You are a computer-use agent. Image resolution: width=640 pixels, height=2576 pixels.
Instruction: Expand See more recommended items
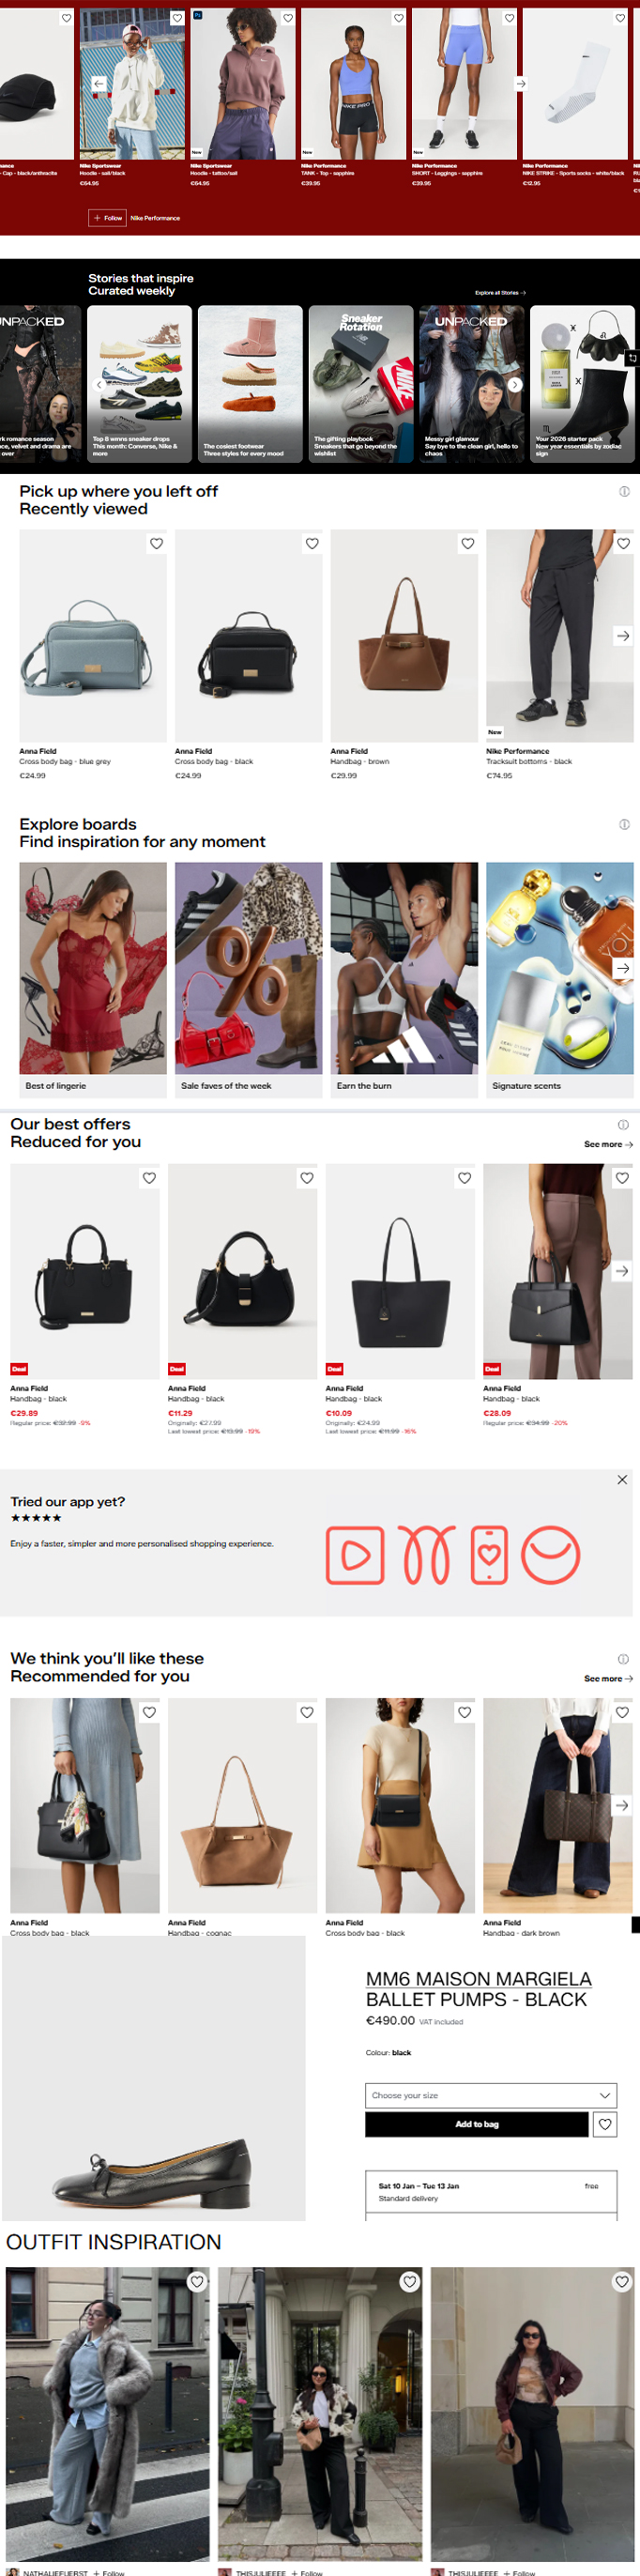pos(608,1678)
